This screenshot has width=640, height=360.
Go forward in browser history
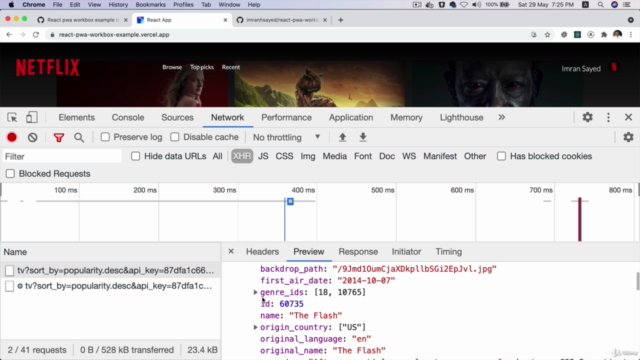[22, 35]
